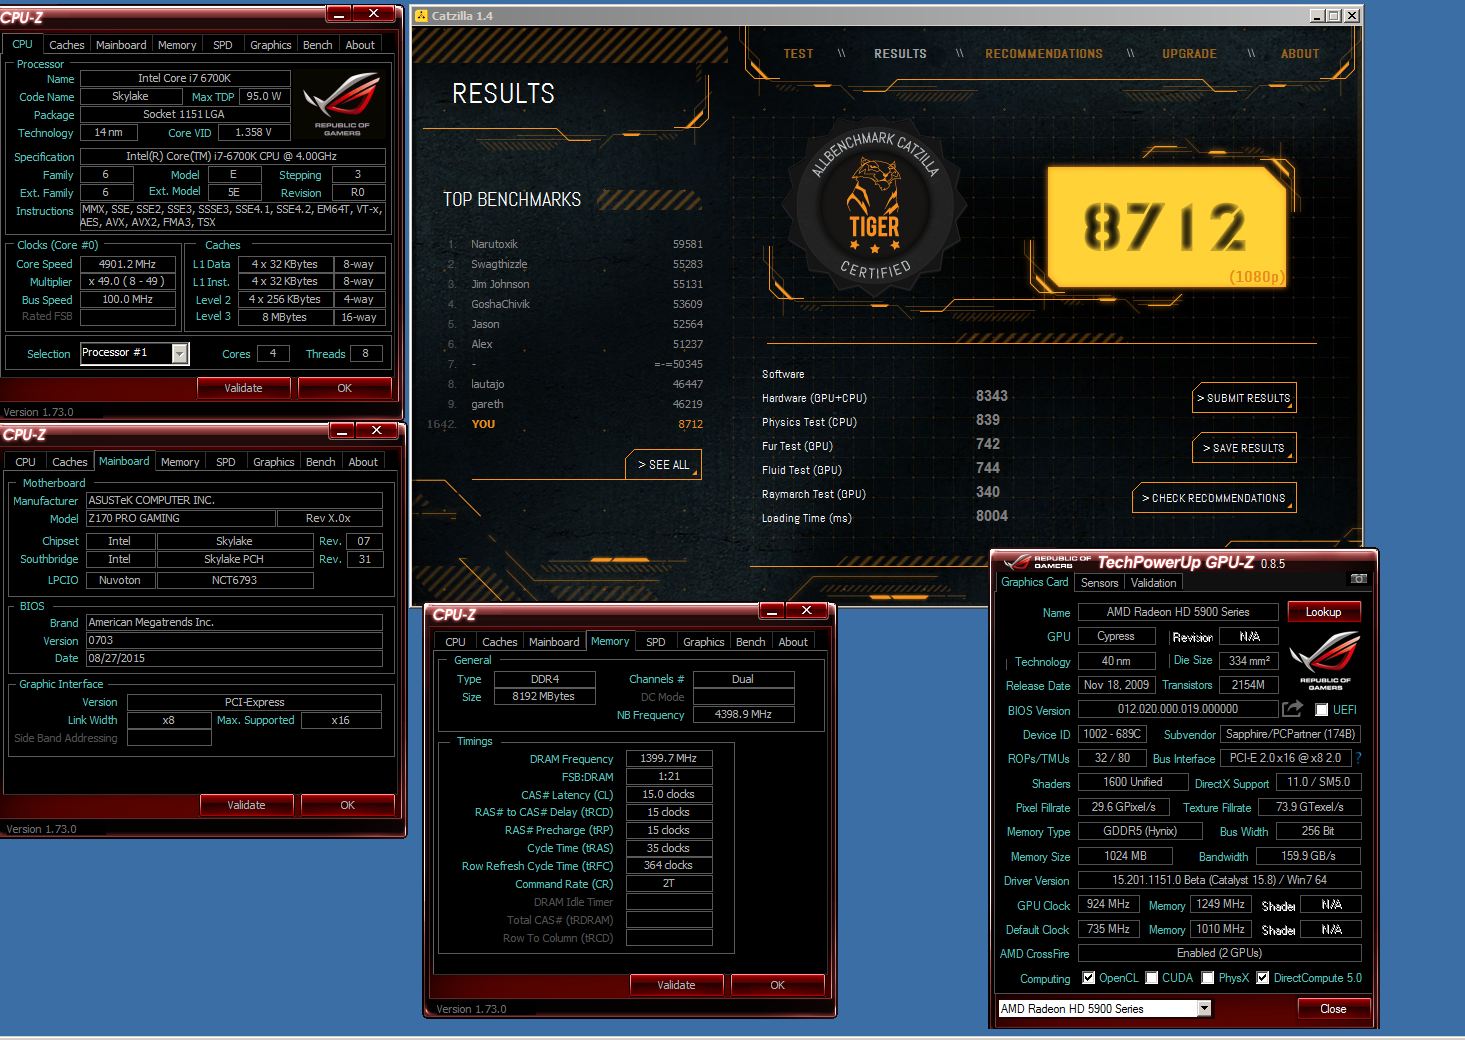Viewport: 1465px width, 1040px height.
Task: Select the RESULTS section in Catzilla
Action: 900,54
